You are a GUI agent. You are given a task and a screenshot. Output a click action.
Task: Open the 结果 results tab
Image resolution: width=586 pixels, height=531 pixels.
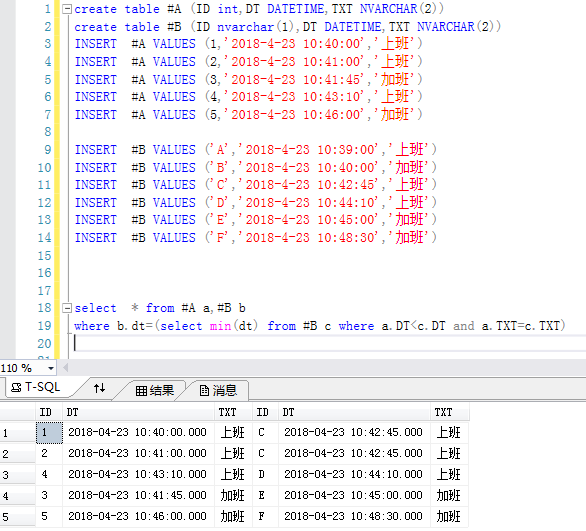tap(155, 390)
